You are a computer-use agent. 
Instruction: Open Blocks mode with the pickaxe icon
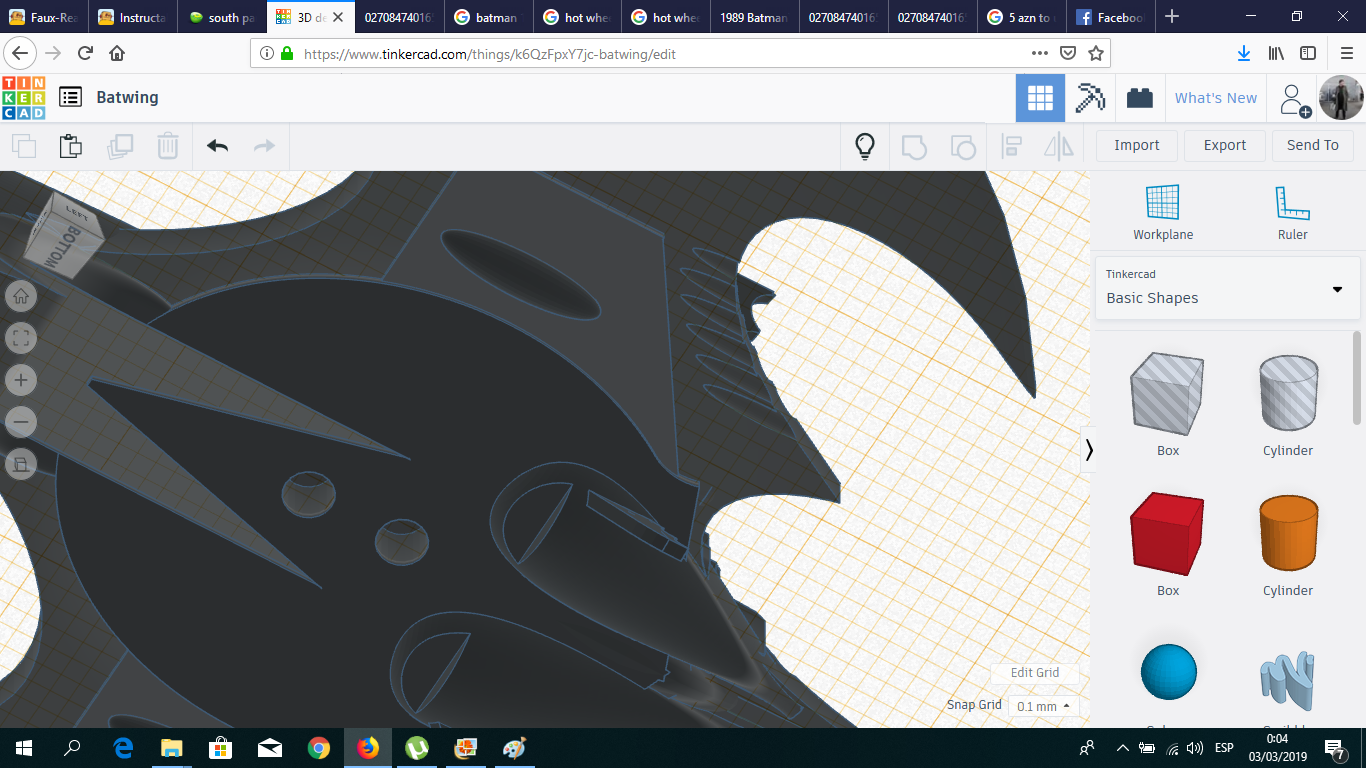[1089, 98]
